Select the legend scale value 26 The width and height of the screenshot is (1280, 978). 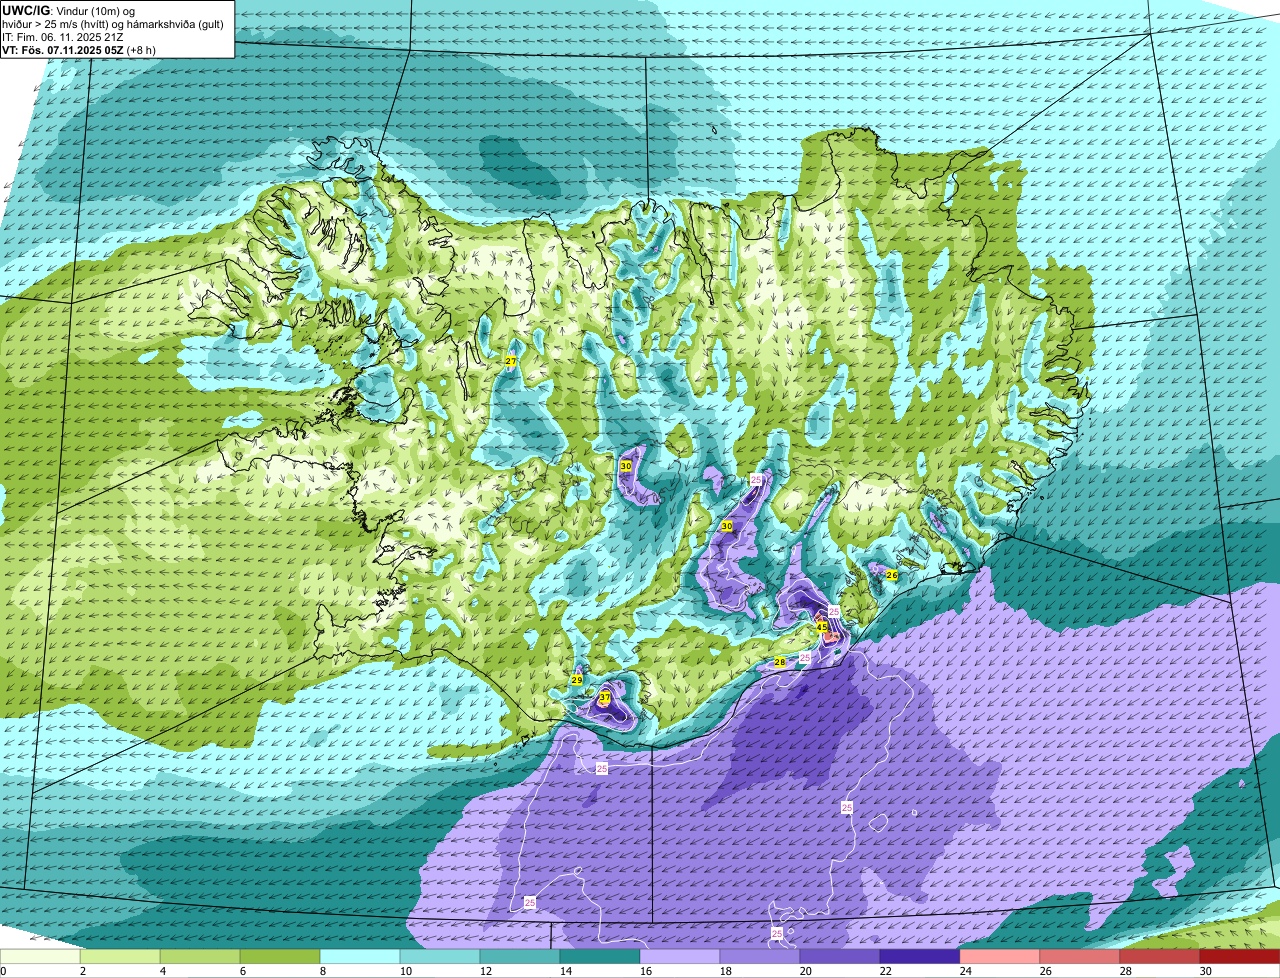(x=1045, y=971)
